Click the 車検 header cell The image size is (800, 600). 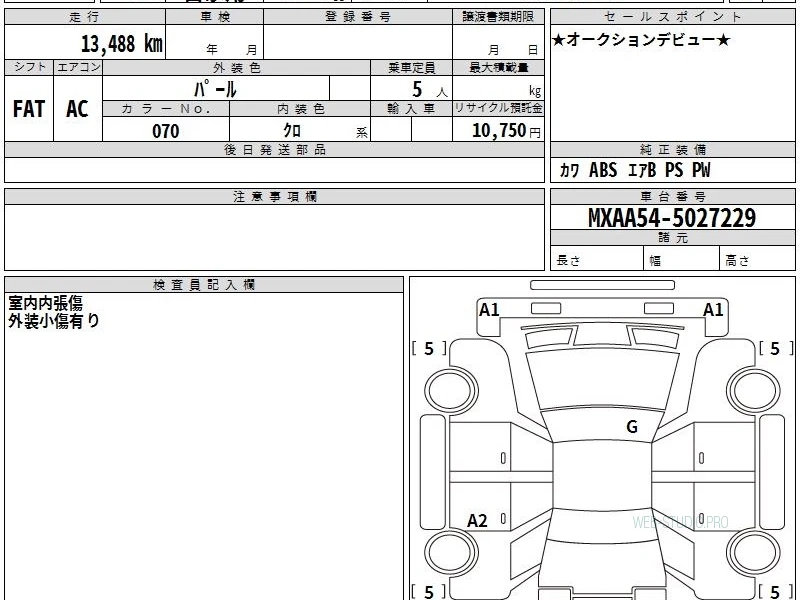(215, 17)
